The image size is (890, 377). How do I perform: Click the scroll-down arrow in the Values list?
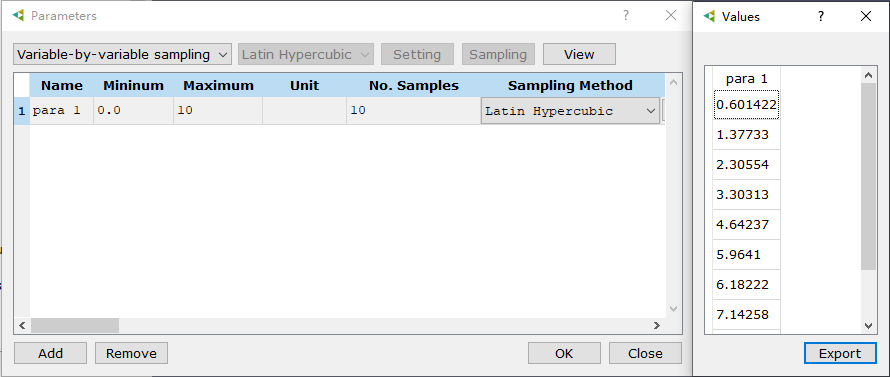[868, 325]
